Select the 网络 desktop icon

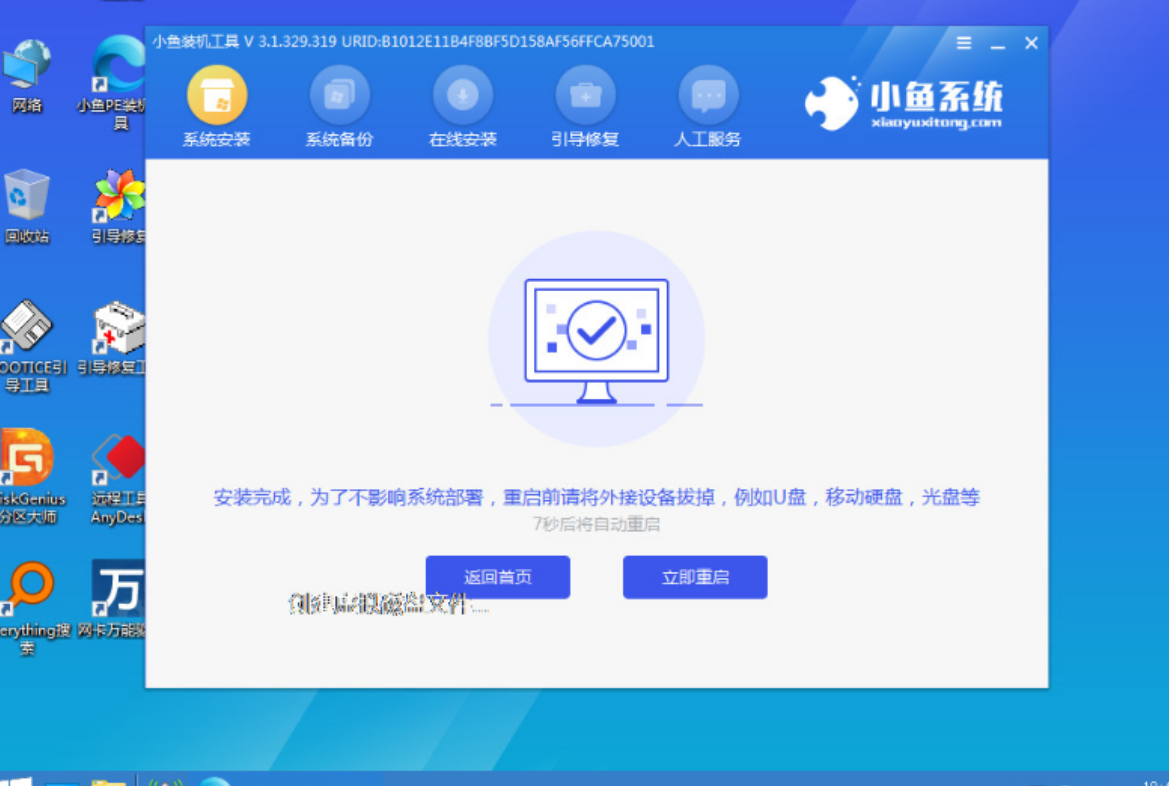click(x=27, y=72)
